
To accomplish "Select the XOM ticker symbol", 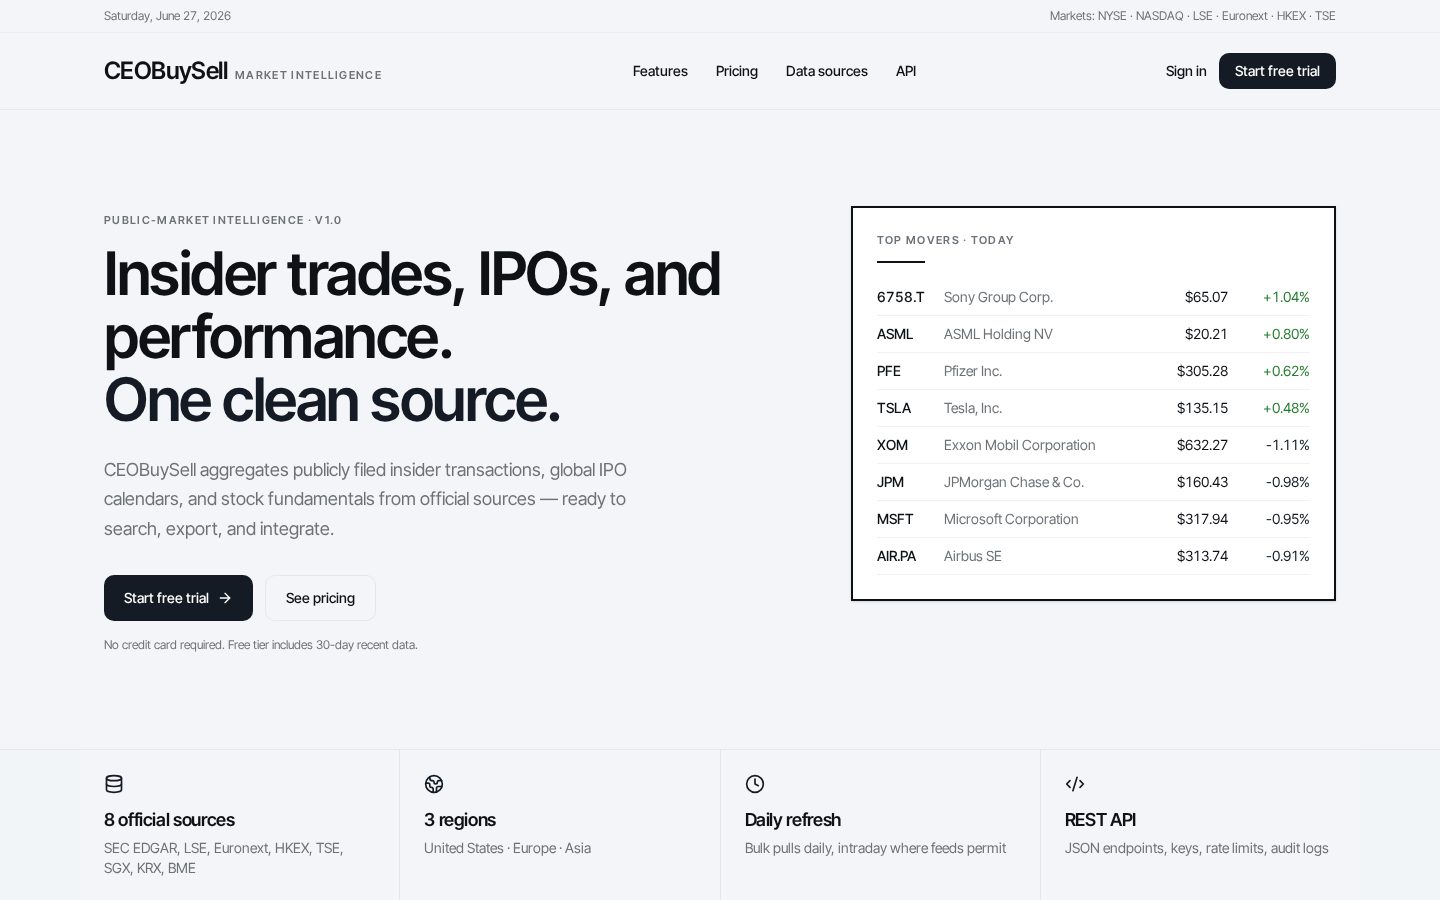I will point(892,445).
